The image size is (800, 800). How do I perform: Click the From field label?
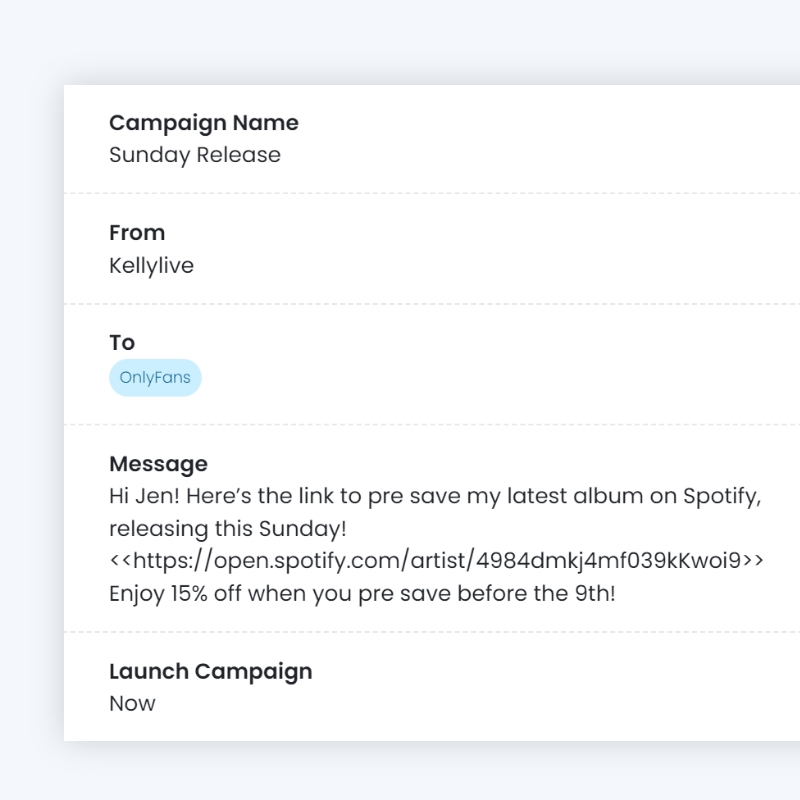[136, 232]
